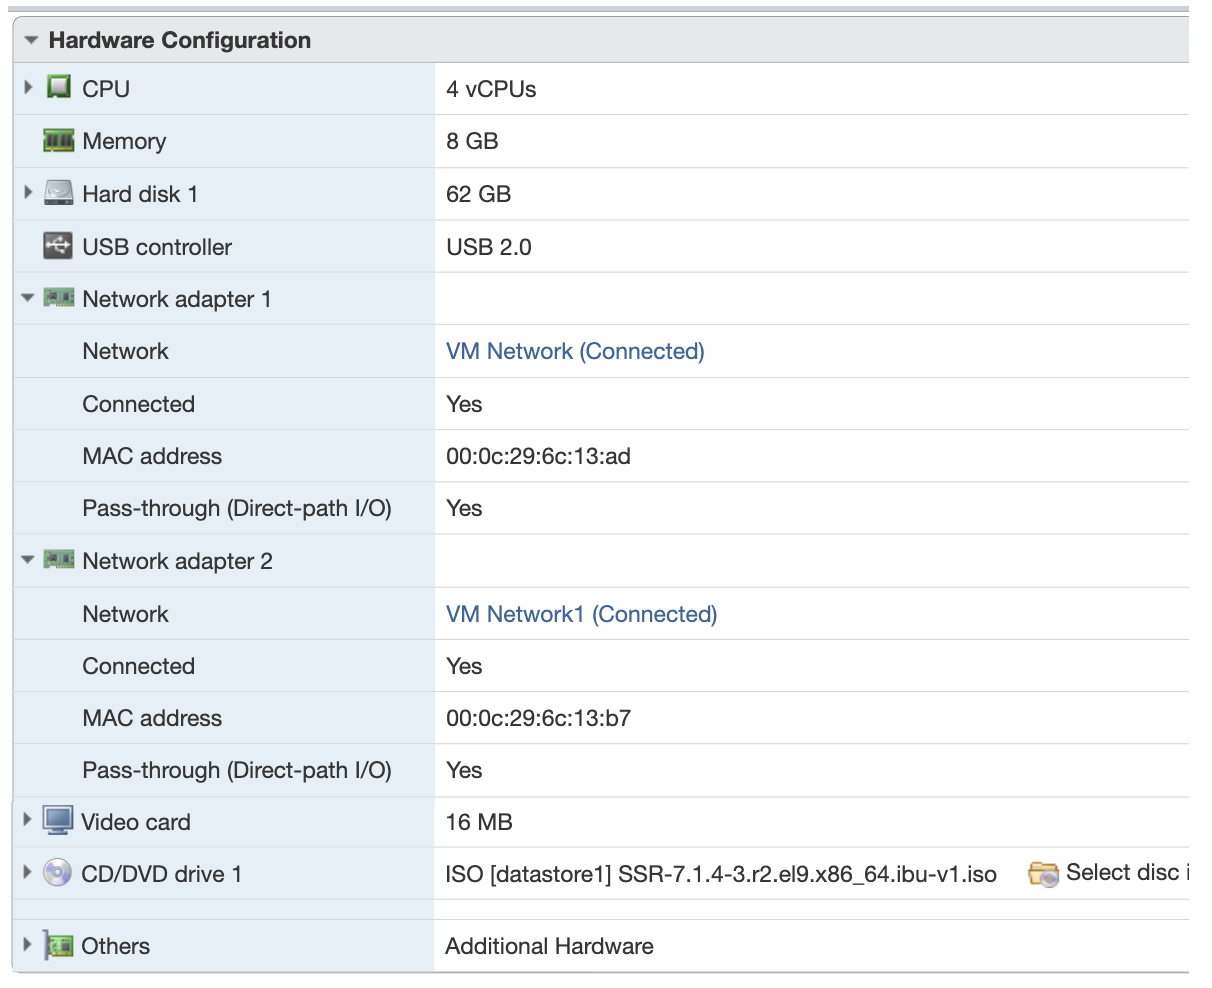Click the CPU chip icon
The height and width of the screenshot is (988, 1212).
point(59,87)
